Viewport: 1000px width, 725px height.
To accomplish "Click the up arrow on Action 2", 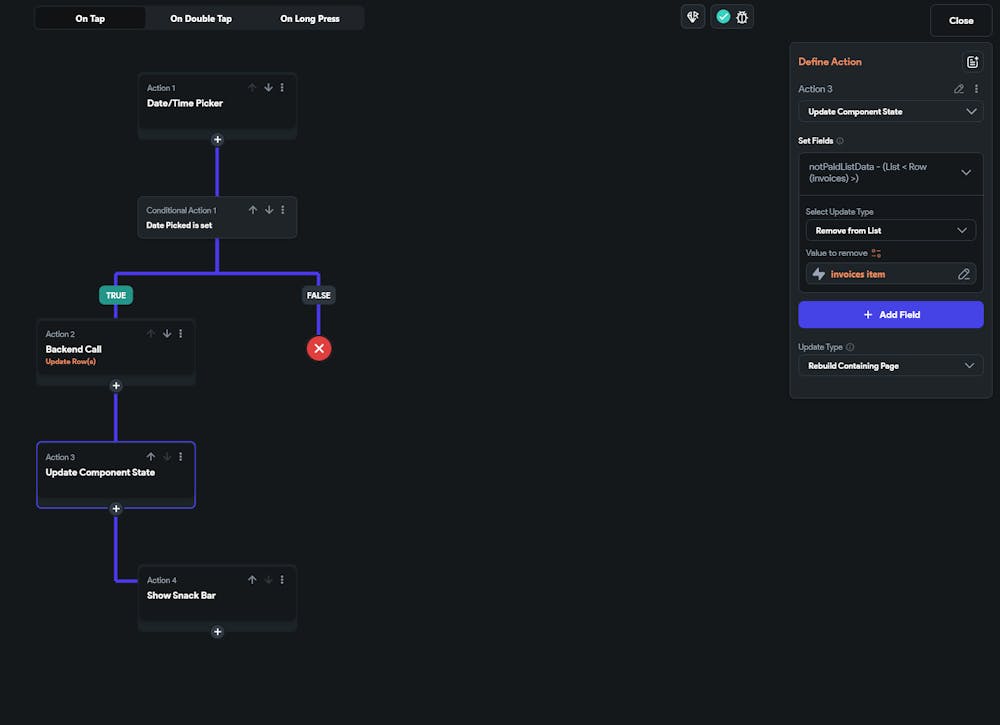I will point(151,333).
